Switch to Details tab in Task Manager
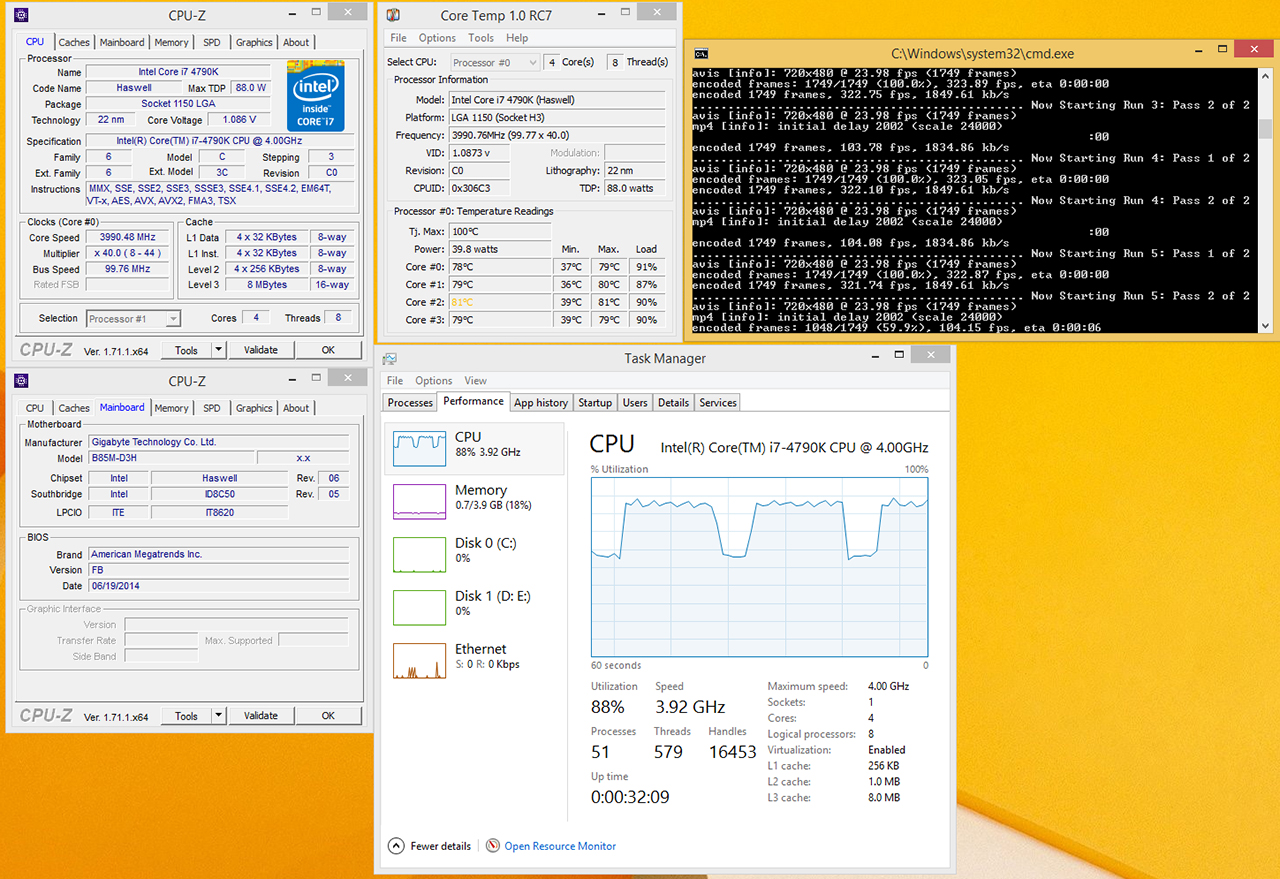This screenshot has height=879, width=1280. tap(673, 403)
